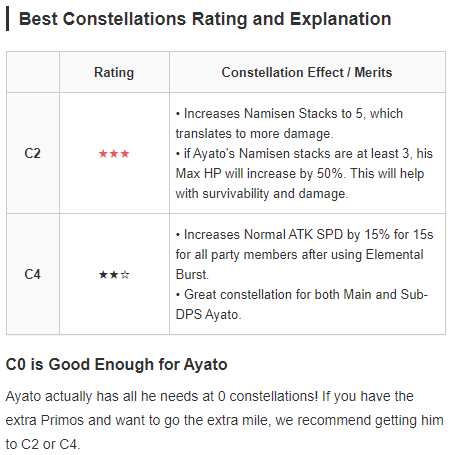Viewport: 450px width, 455px height.
Task: Click the Increases Namisen Stacks to 5 text
Action: (x=269, y=114)
